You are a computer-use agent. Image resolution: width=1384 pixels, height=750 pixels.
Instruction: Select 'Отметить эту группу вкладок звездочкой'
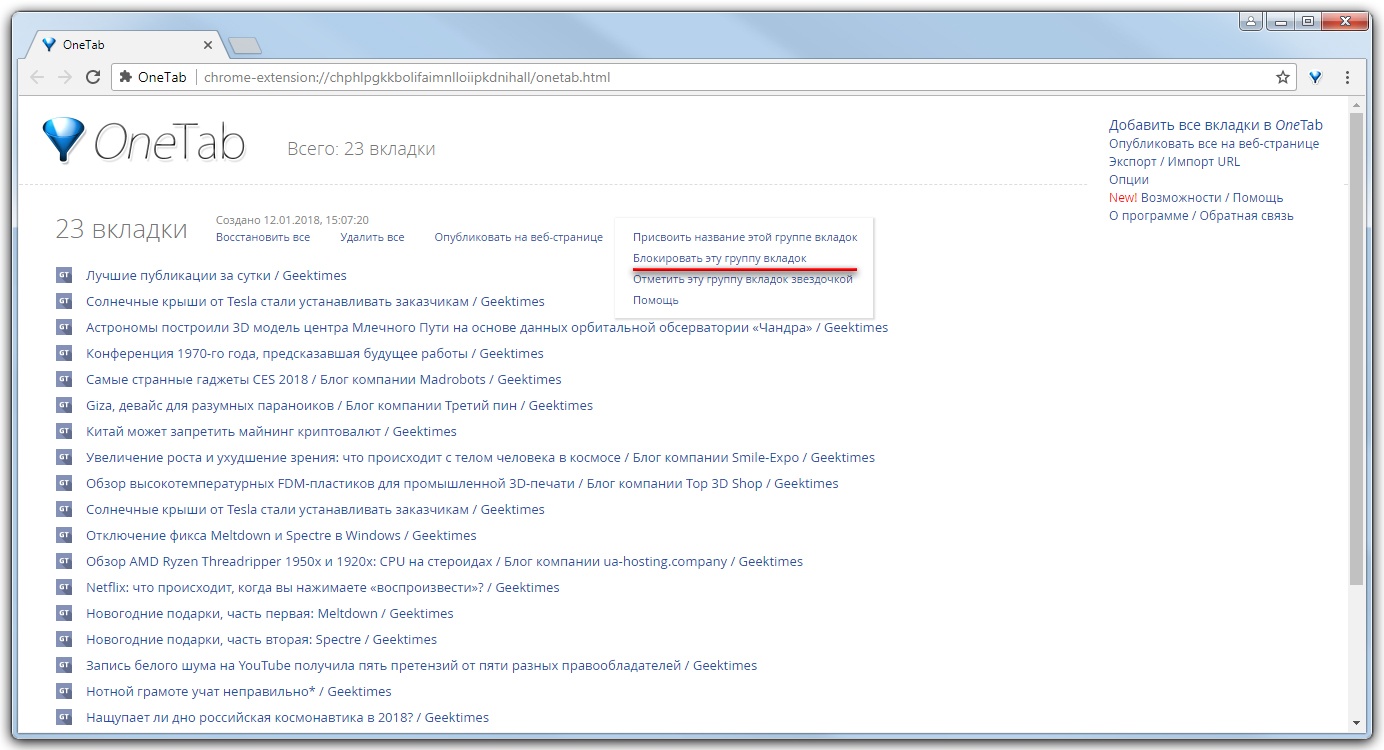point(743,279)
